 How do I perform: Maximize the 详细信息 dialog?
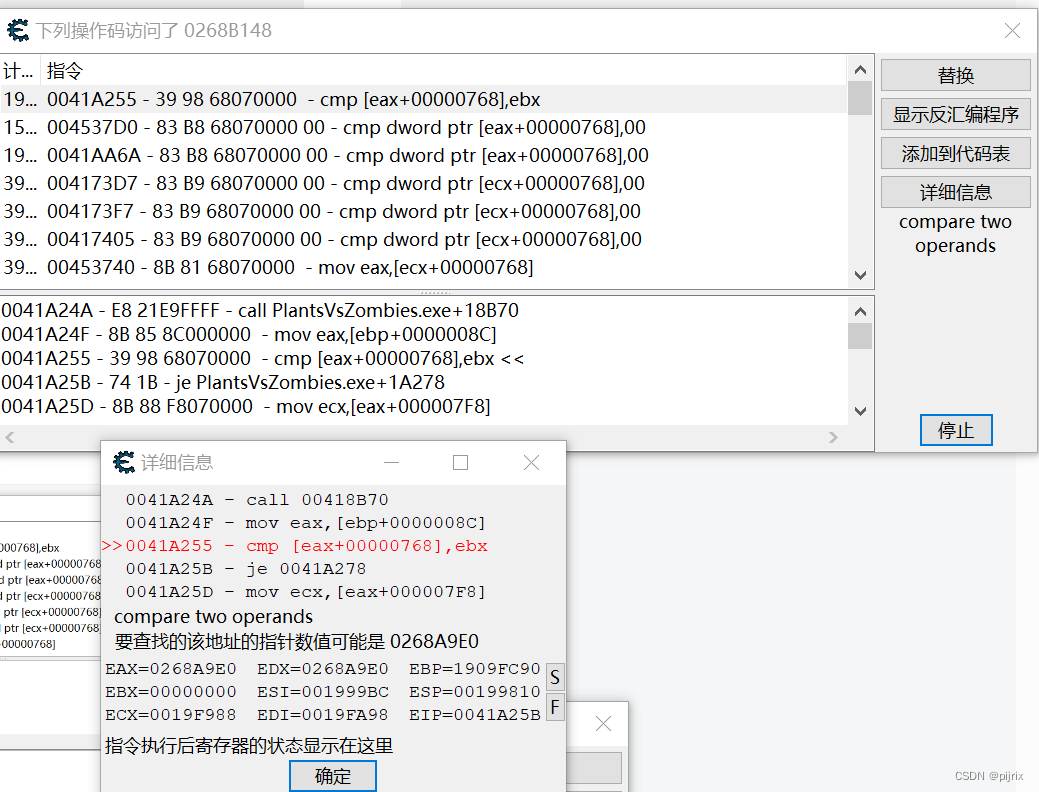coord(461,463)
